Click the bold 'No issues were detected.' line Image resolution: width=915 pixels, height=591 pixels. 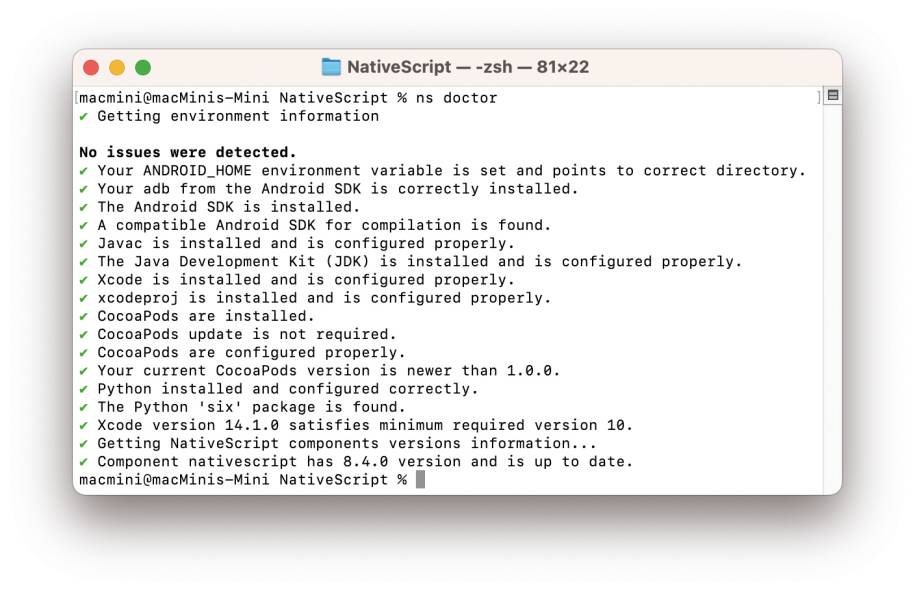188,152
